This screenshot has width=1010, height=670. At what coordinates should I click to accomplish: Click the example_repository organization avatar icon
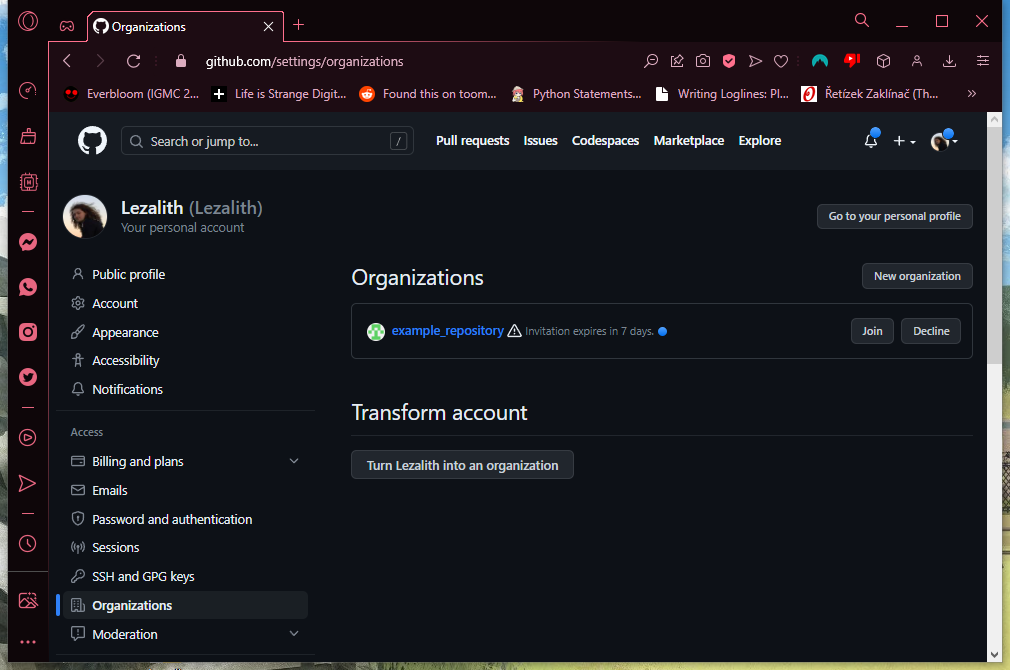tap(376, 331)
